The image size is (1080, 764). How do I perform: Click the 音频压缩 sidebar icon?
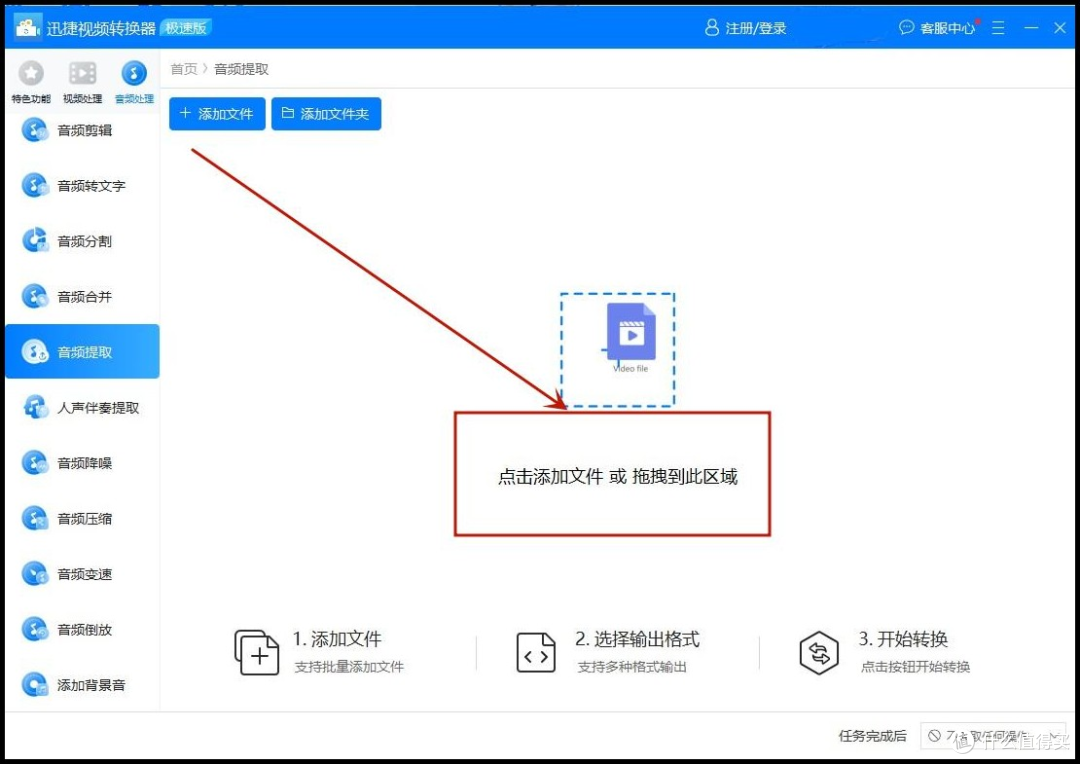tap(34, 518)
